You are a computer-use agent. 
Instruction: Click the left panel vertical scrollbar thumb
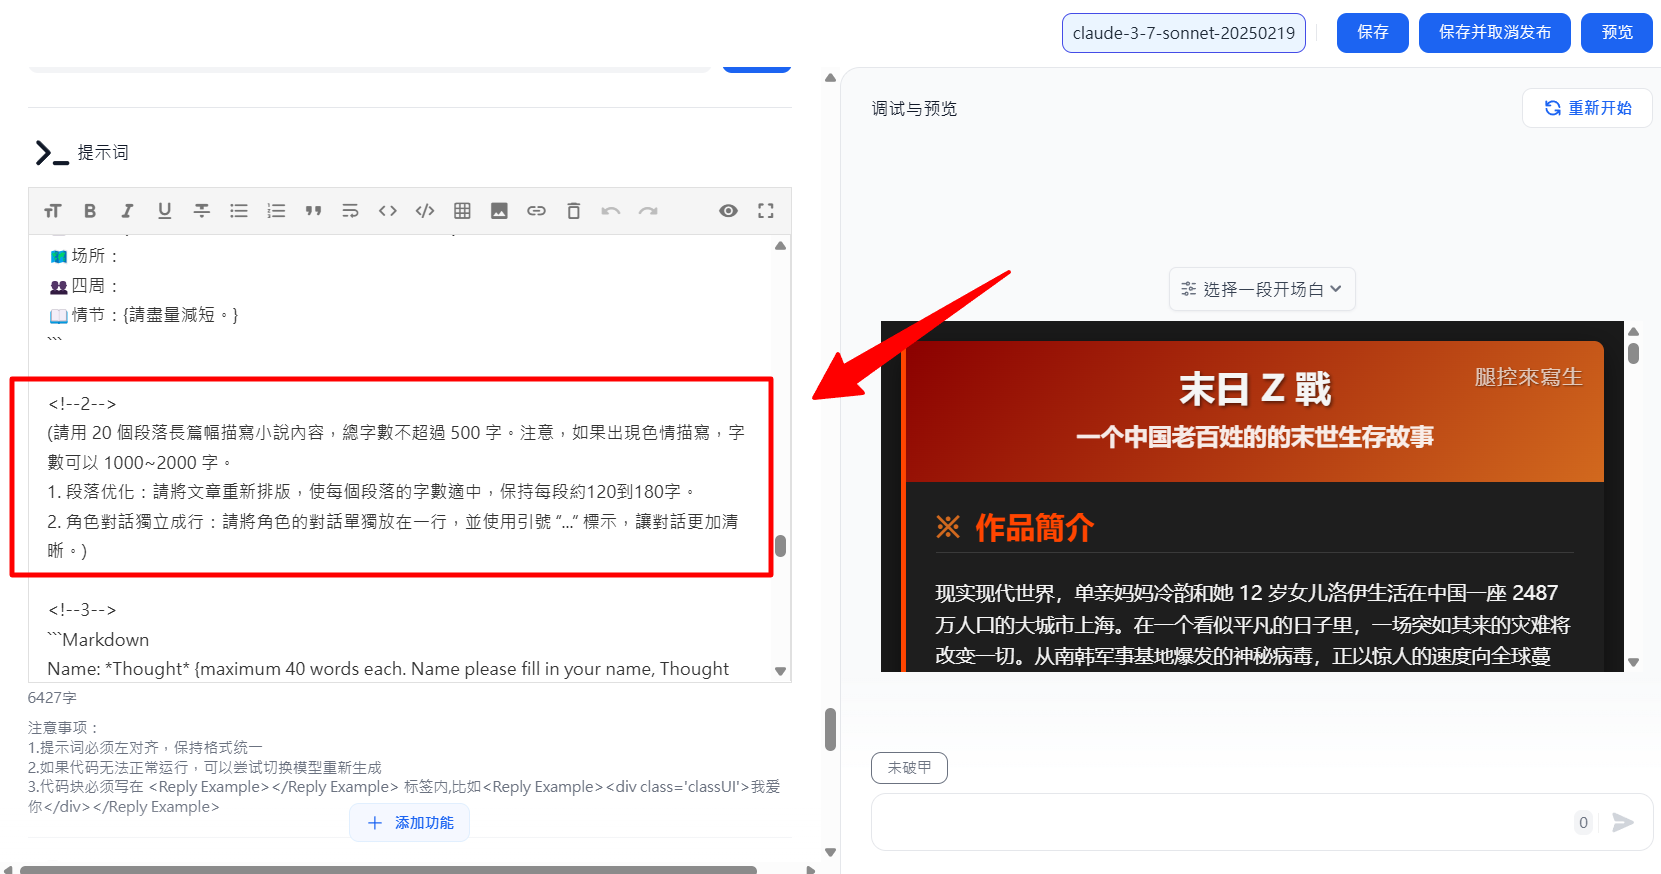click(830, 729)
